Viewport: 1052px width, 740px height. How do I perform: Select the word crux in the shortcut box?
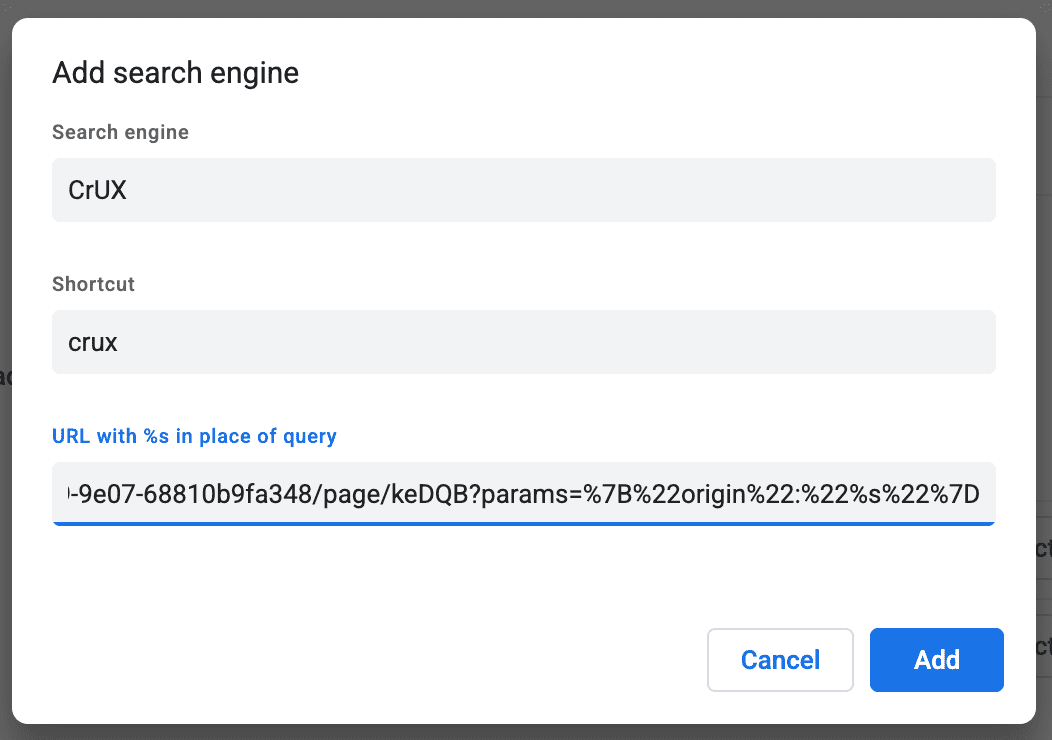point(91,341)
